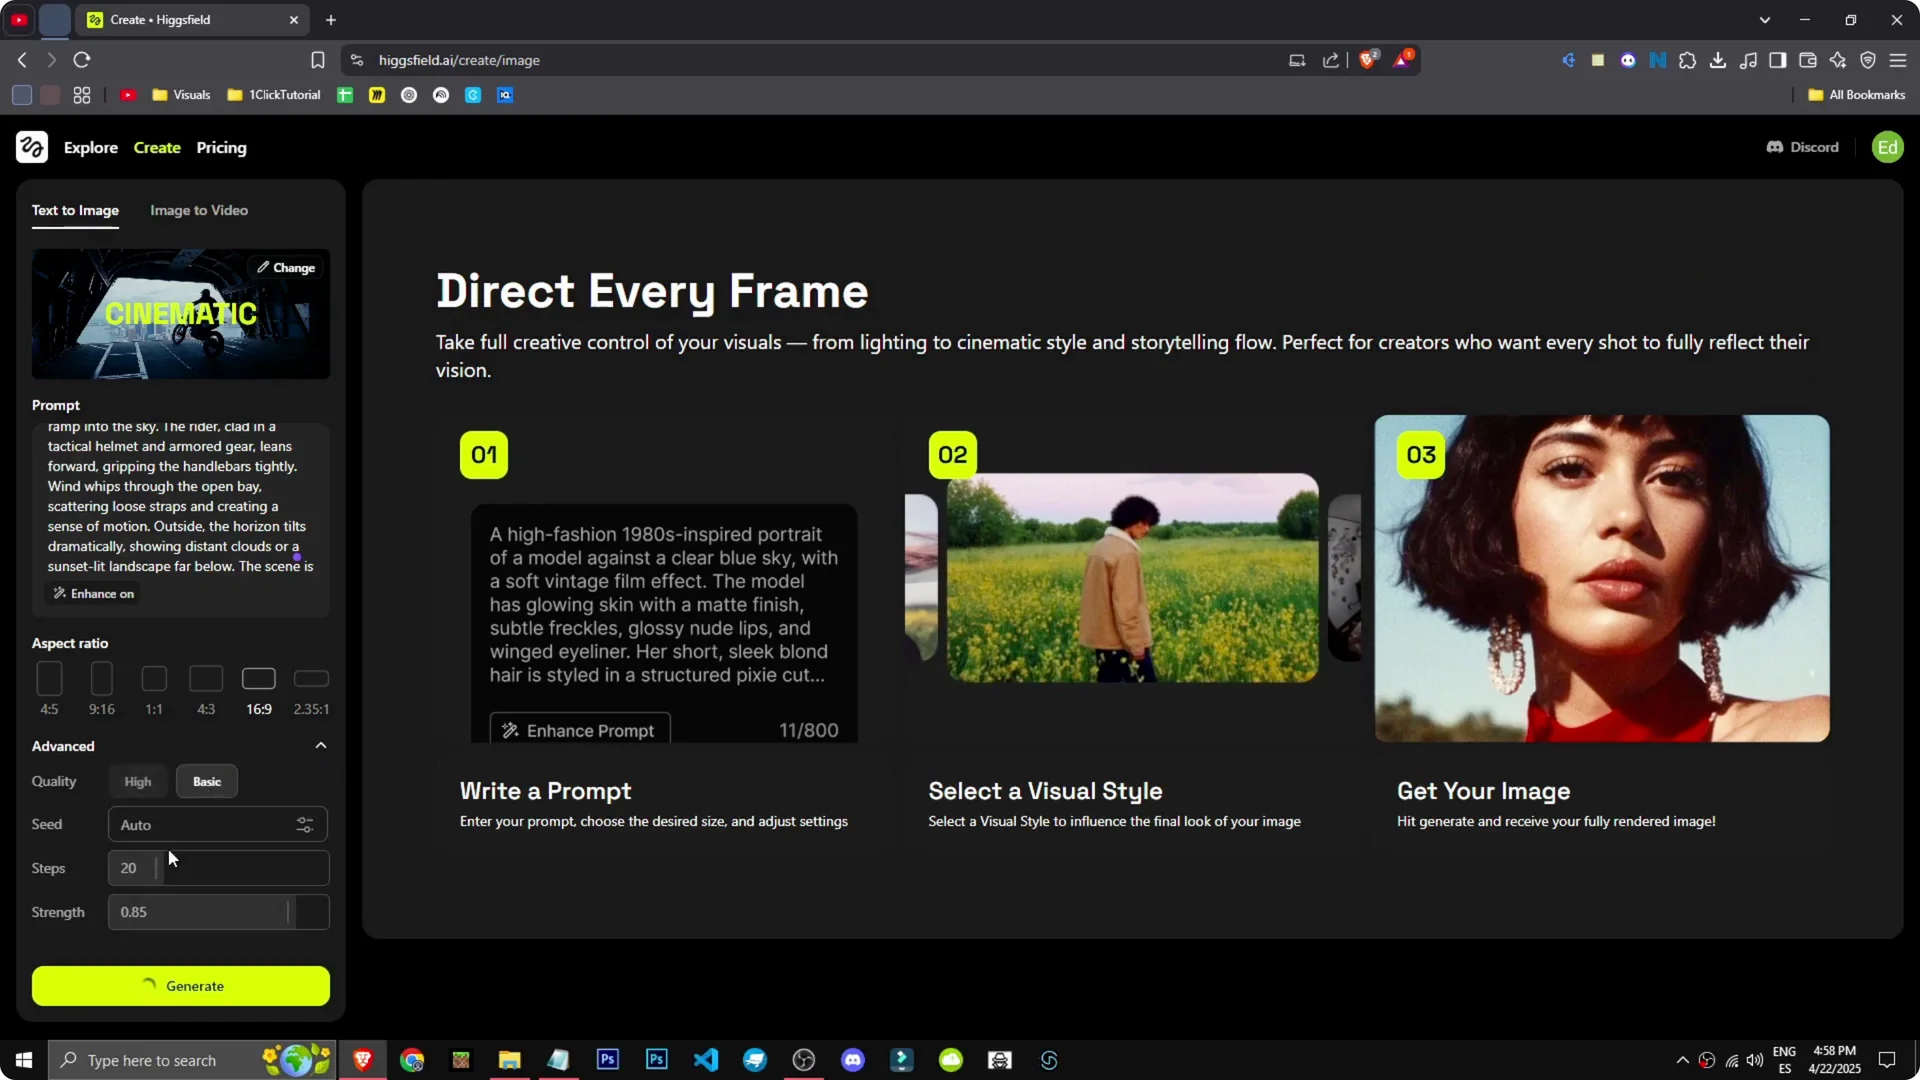Click the Brave Shields icon in address bar
Image resolution: width=1920 pixels, height=1080 pixels.
click(1368, 59)
